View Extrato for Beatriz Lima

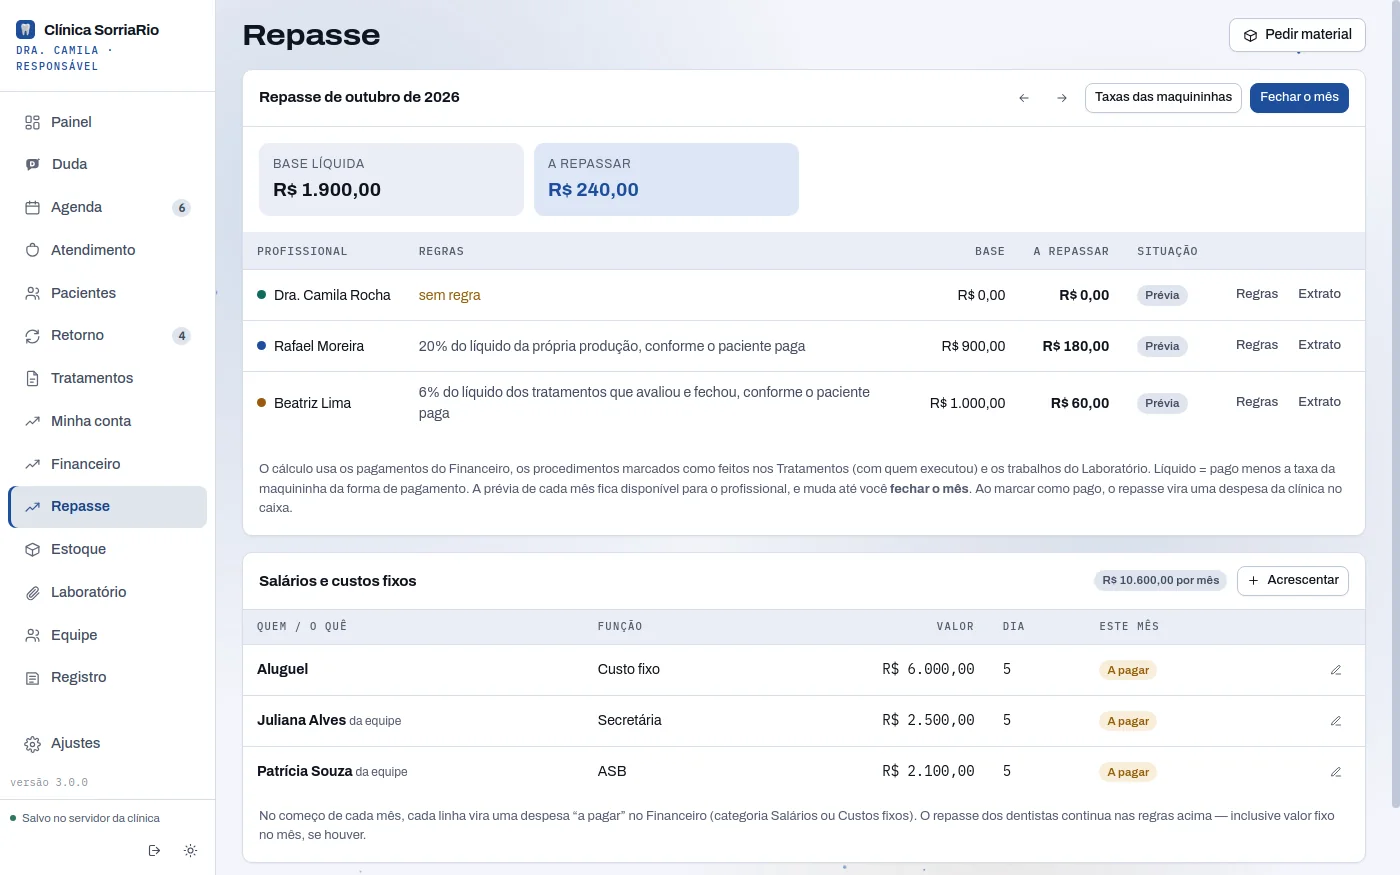tap(1319, 402)
